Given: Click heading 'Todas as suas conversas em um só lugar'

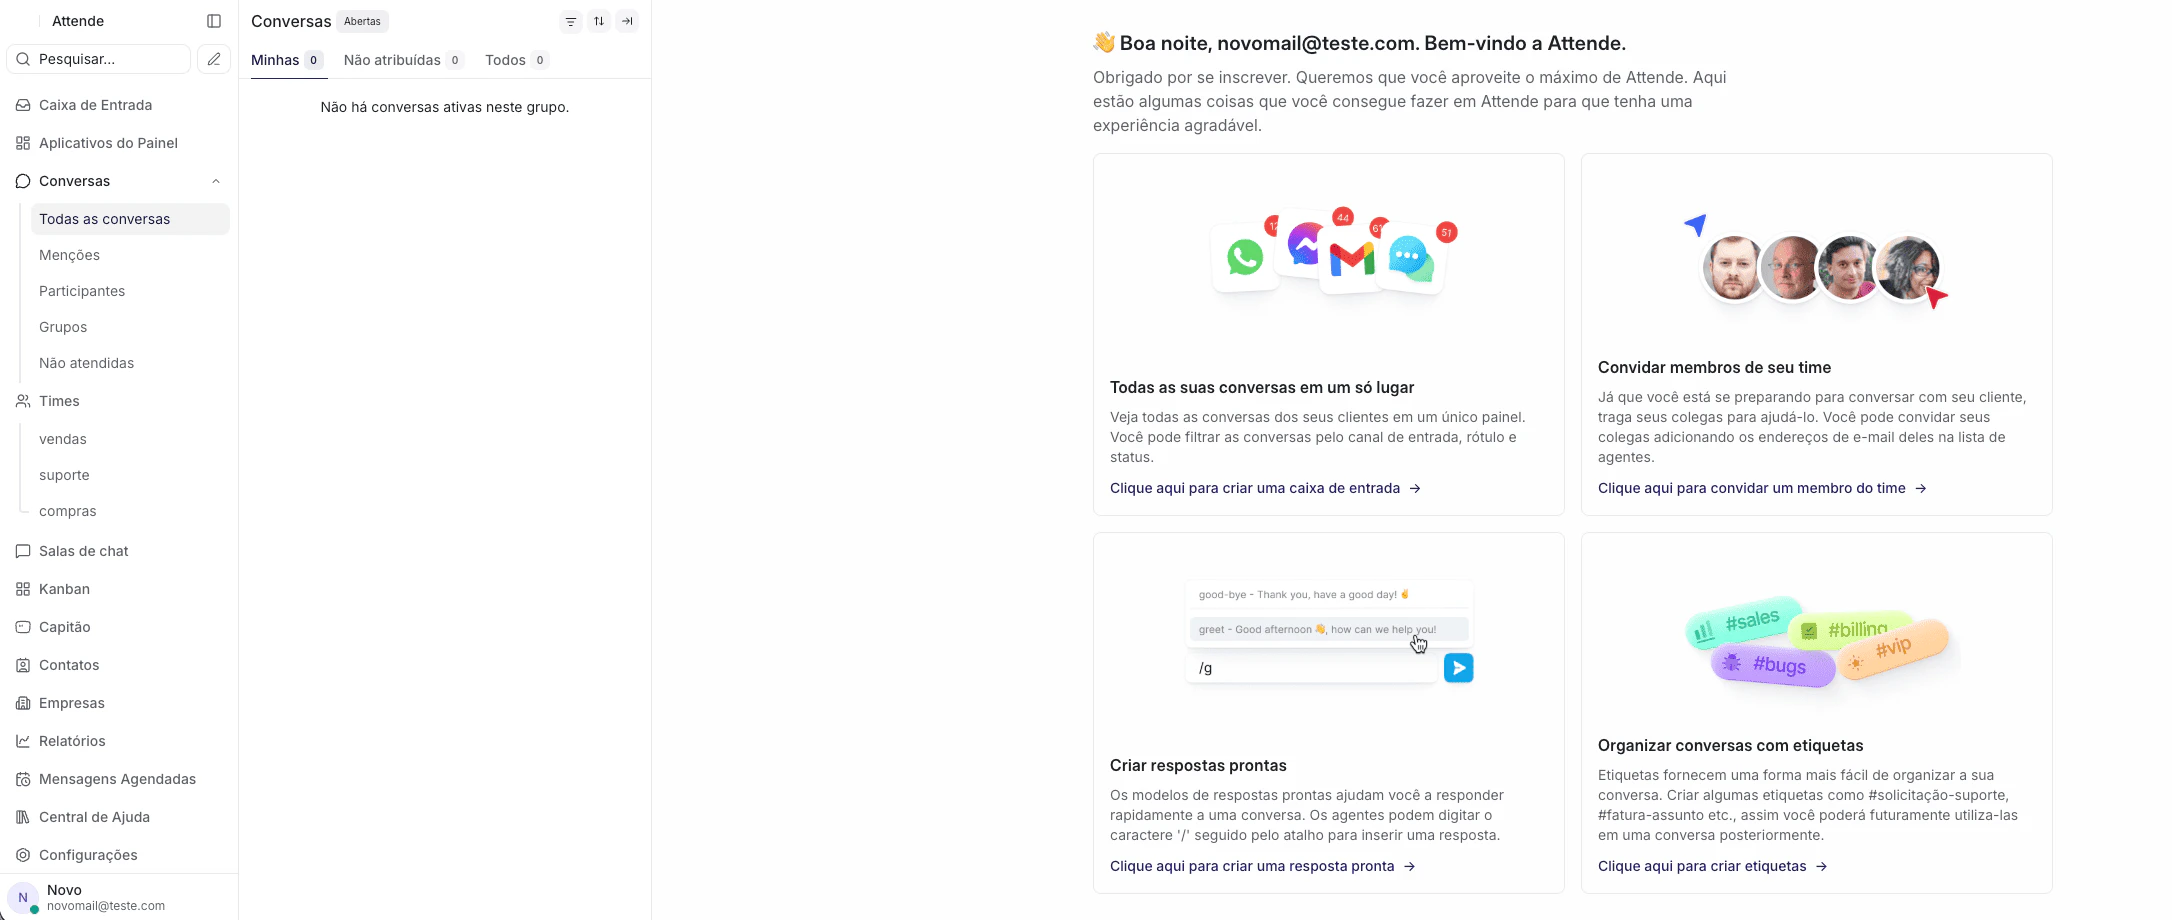Looking at the screenshot, I should pyautogui.click(x=1262, y=387).
